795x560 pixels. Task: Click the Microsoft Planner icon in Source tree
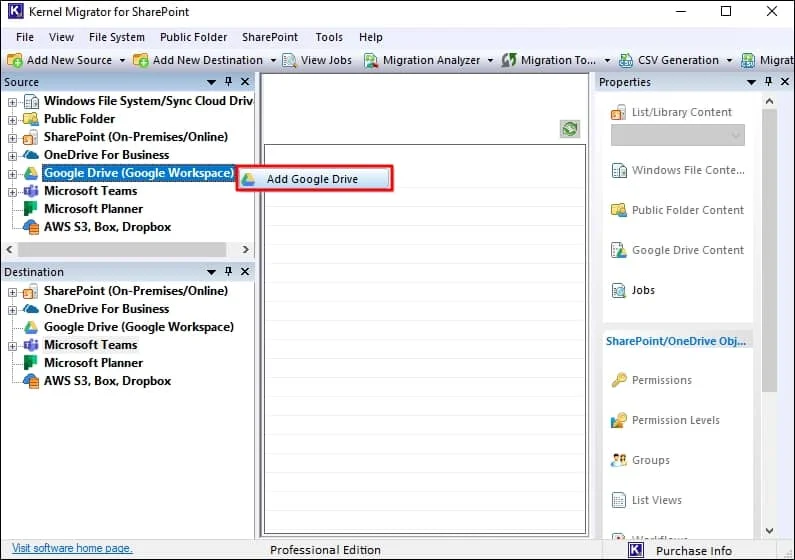[x=31, y=209]
